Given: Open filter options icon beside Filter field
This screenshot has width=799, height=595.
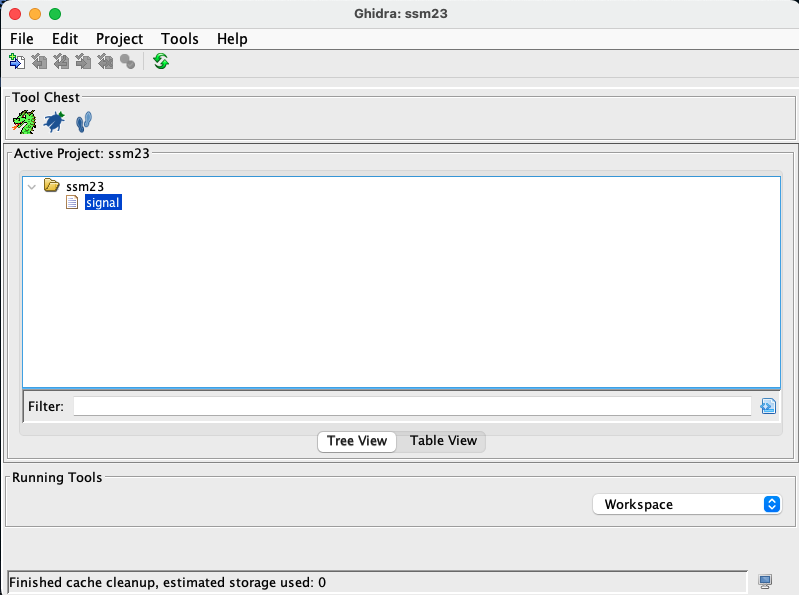Looking at the screenshot, I should tap(768, 406).
